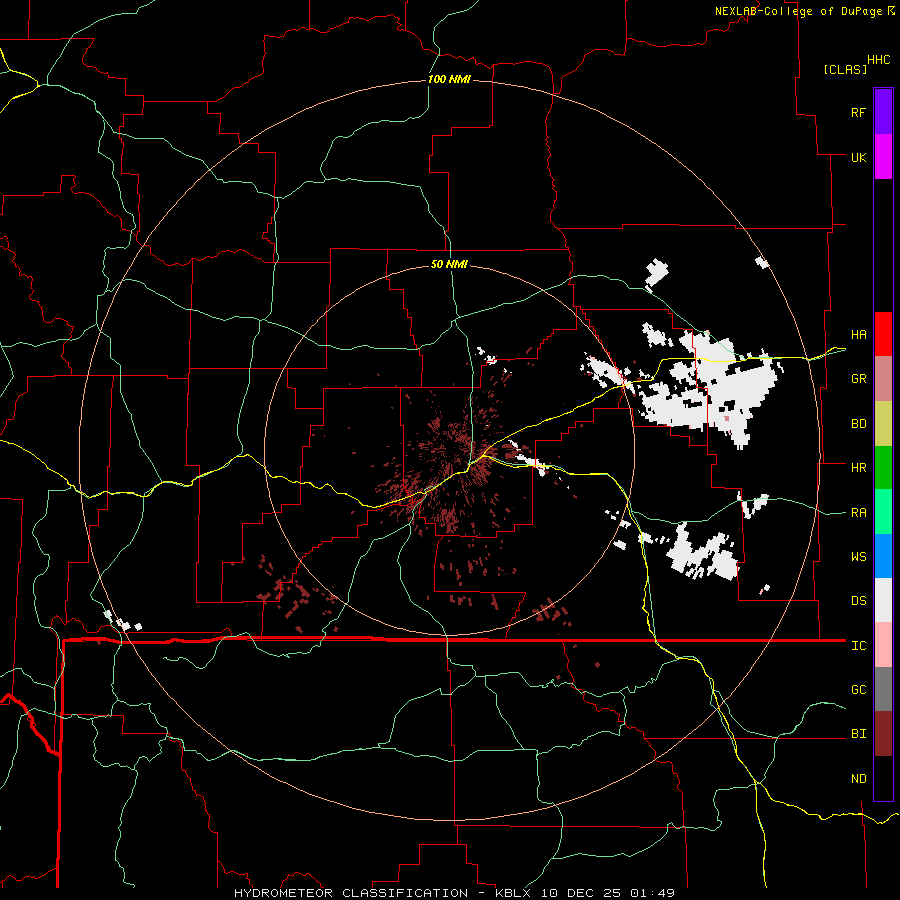Click the GR legend label
The image size is (900, 900).
pos(858,379)
